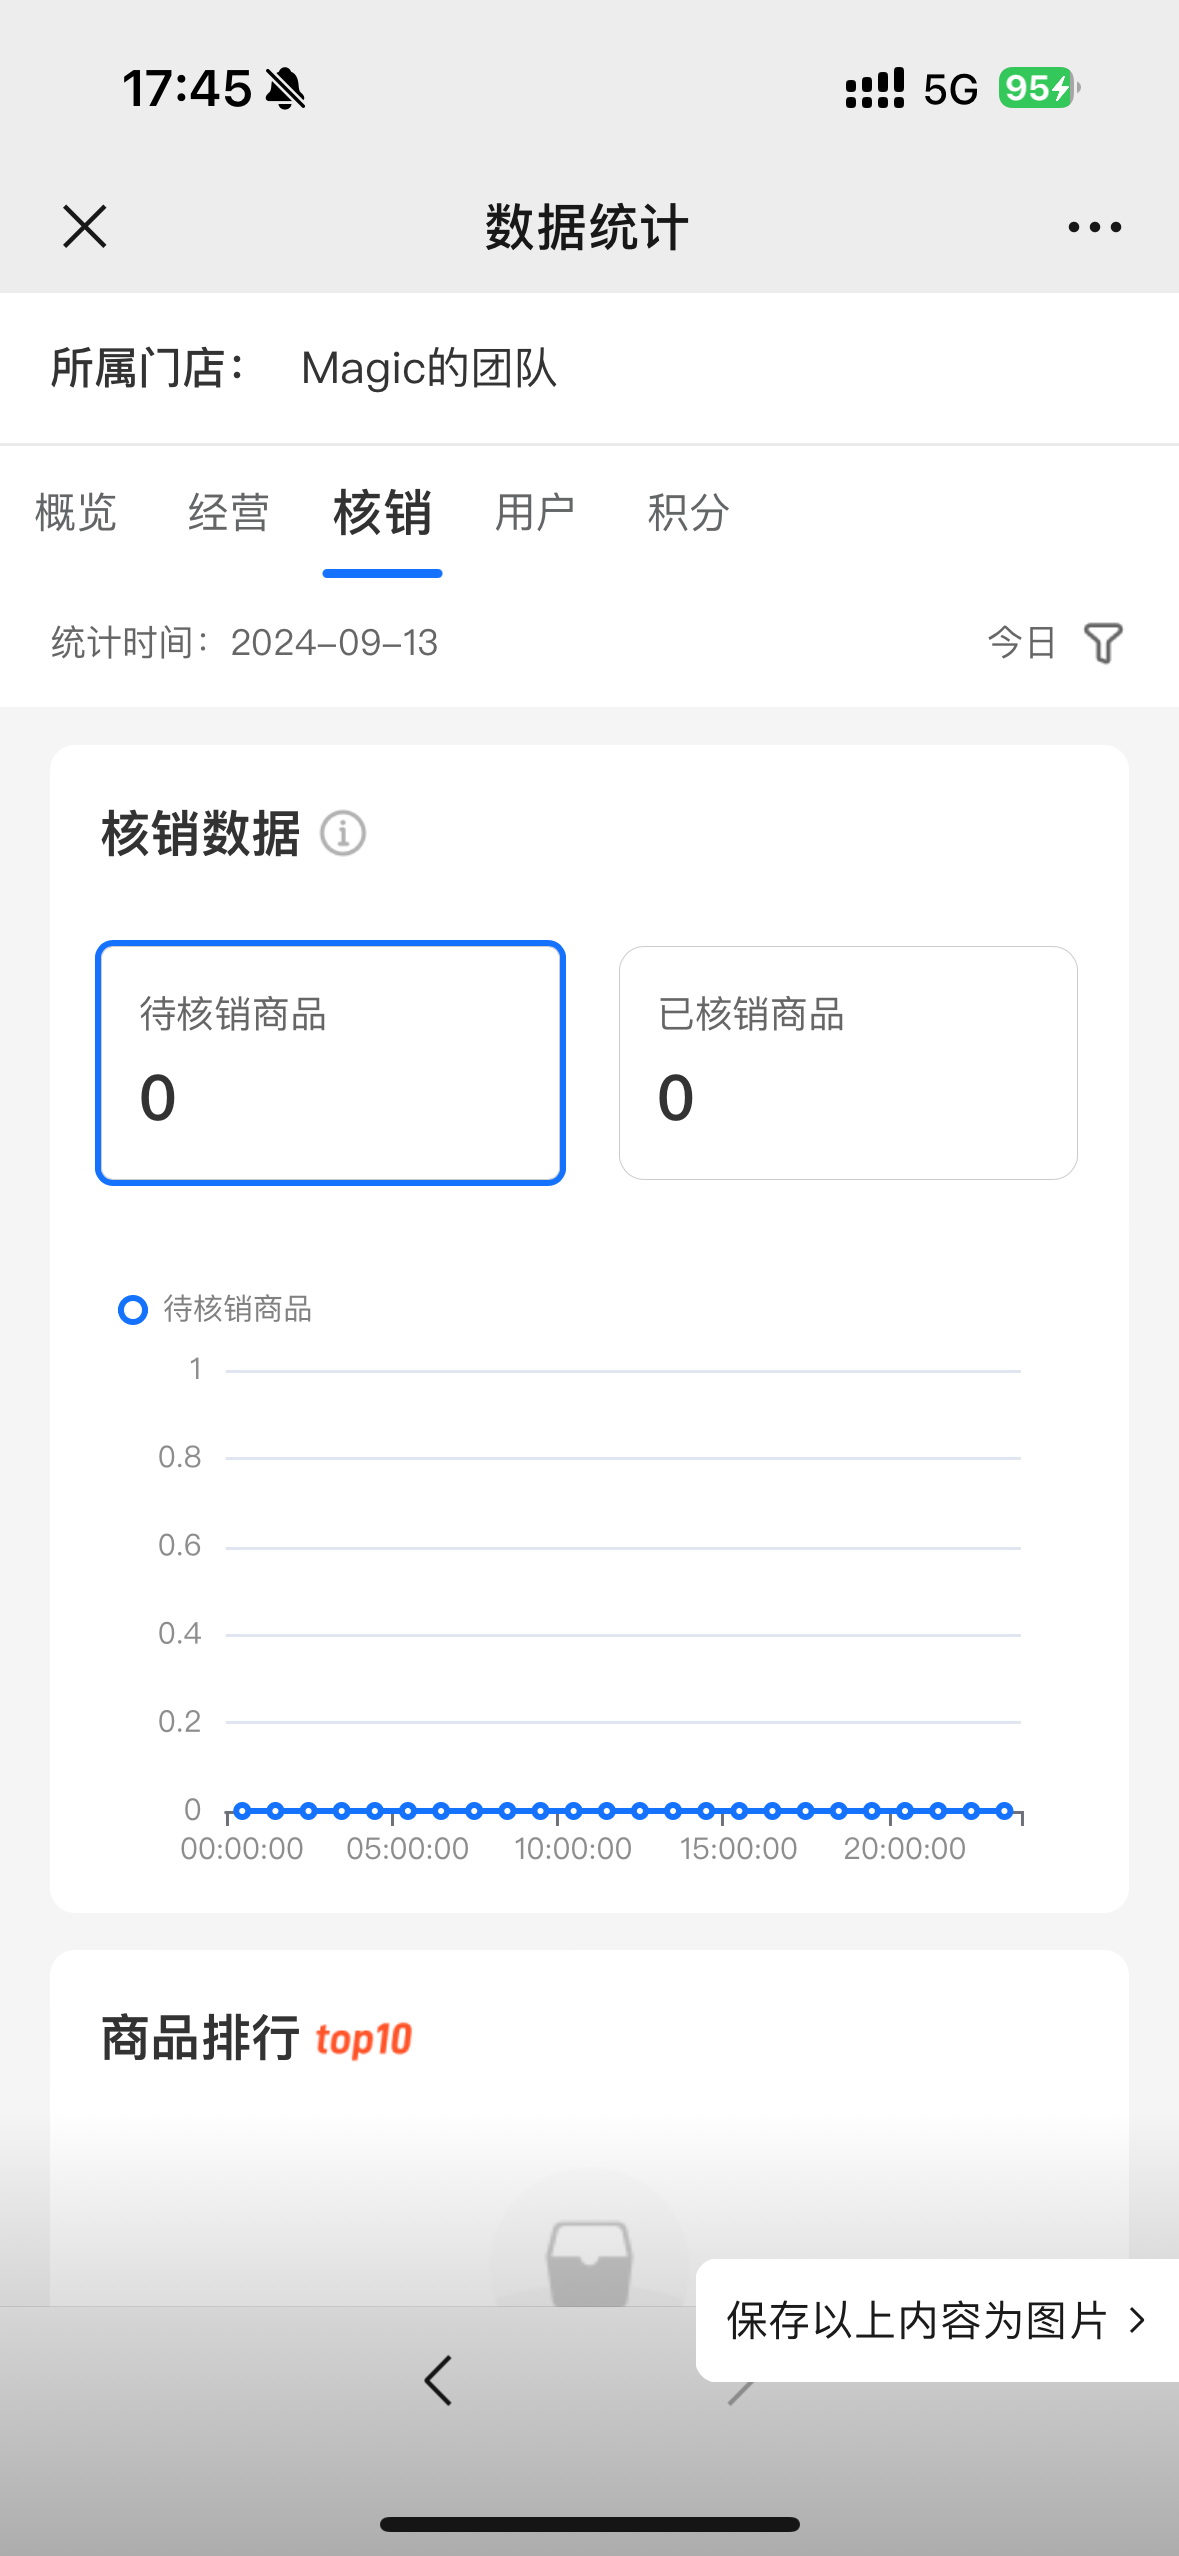Switch to the 经营 tab
This screenshot has height=2556, width=1179.
click(x=229, y=513)
